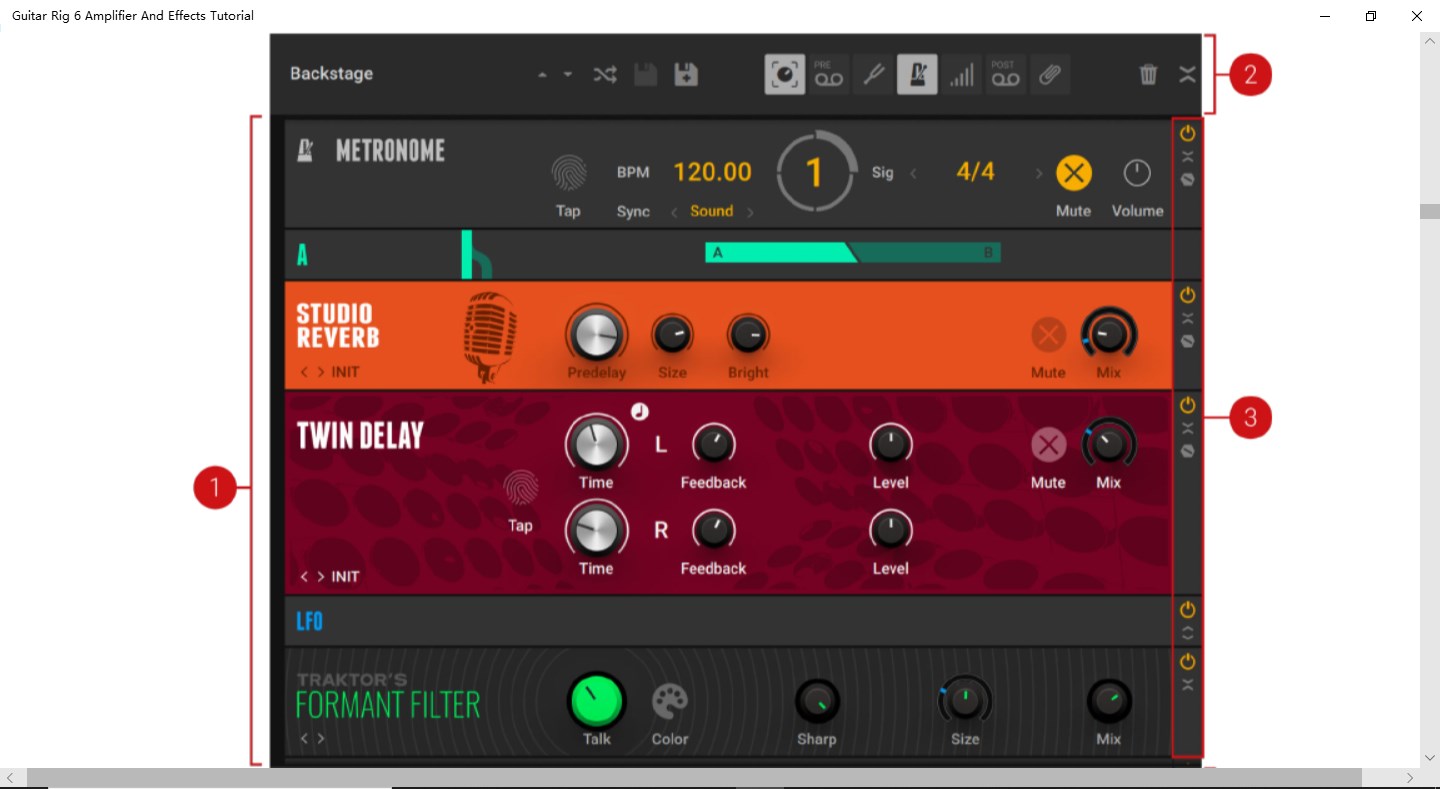Click the Metronome Volume knob

pos(1137,173)
